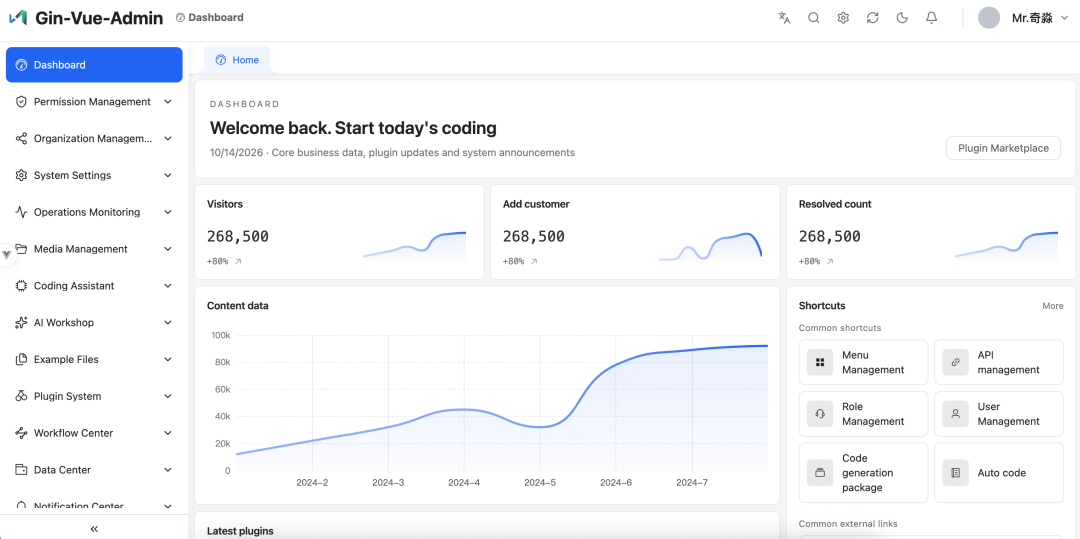
Task: Select Dashboard in the sidebar
Action: (94, 65)
